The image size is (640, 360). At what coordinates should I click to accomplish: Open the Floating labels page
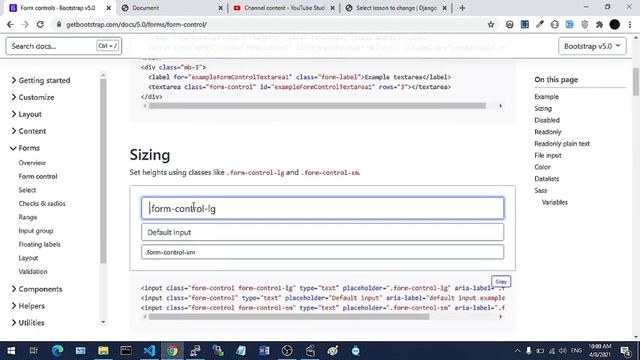[x=39, y=244]
